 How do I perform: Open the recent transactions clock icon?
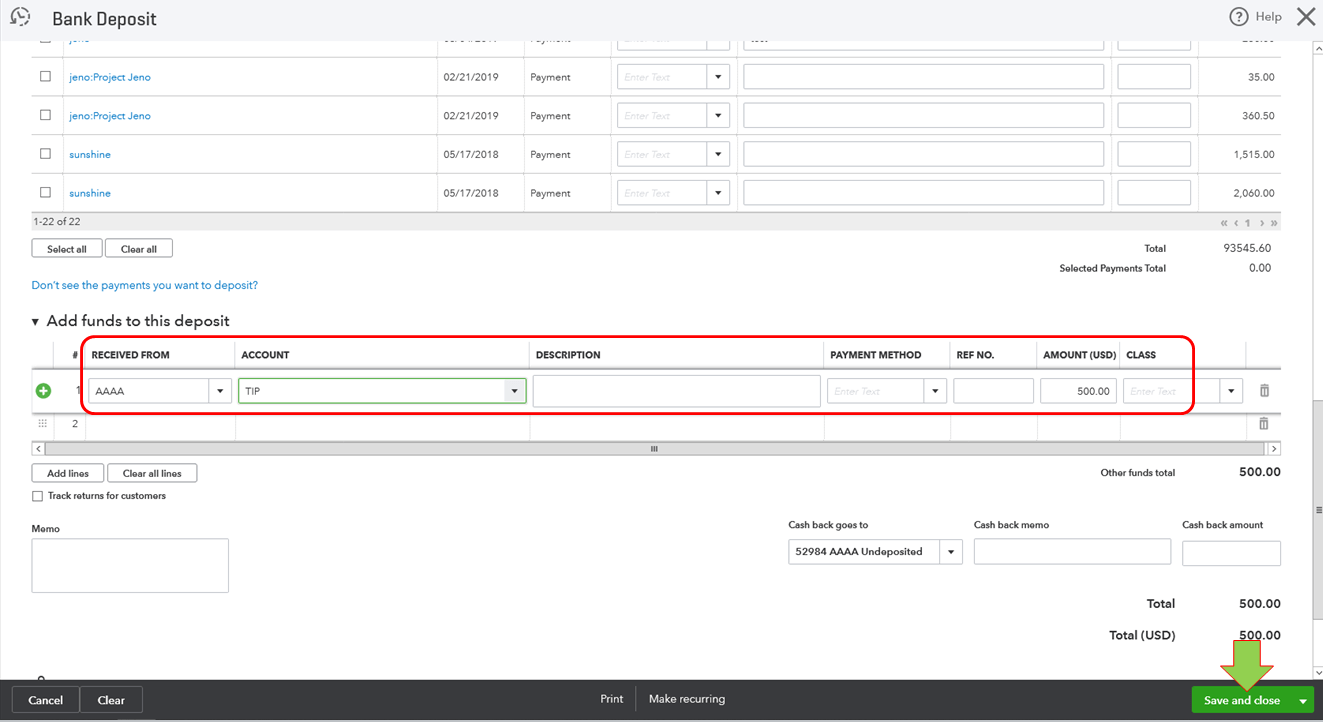(x=20, y=17)
